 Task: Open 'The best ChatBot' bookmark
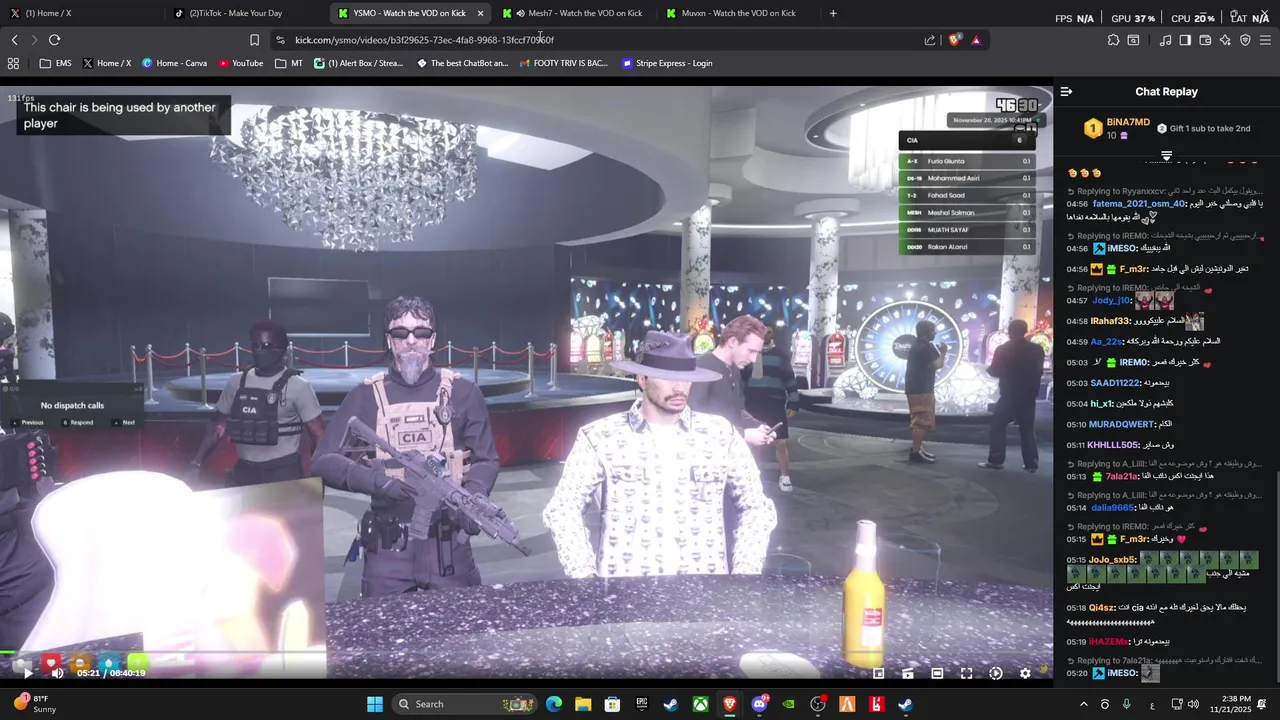pyautogui.click(x=462, y=63)
